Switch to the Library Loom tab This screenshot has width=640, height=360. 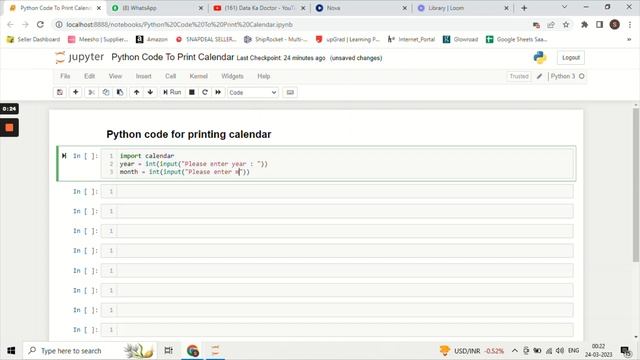coord(463,8)
